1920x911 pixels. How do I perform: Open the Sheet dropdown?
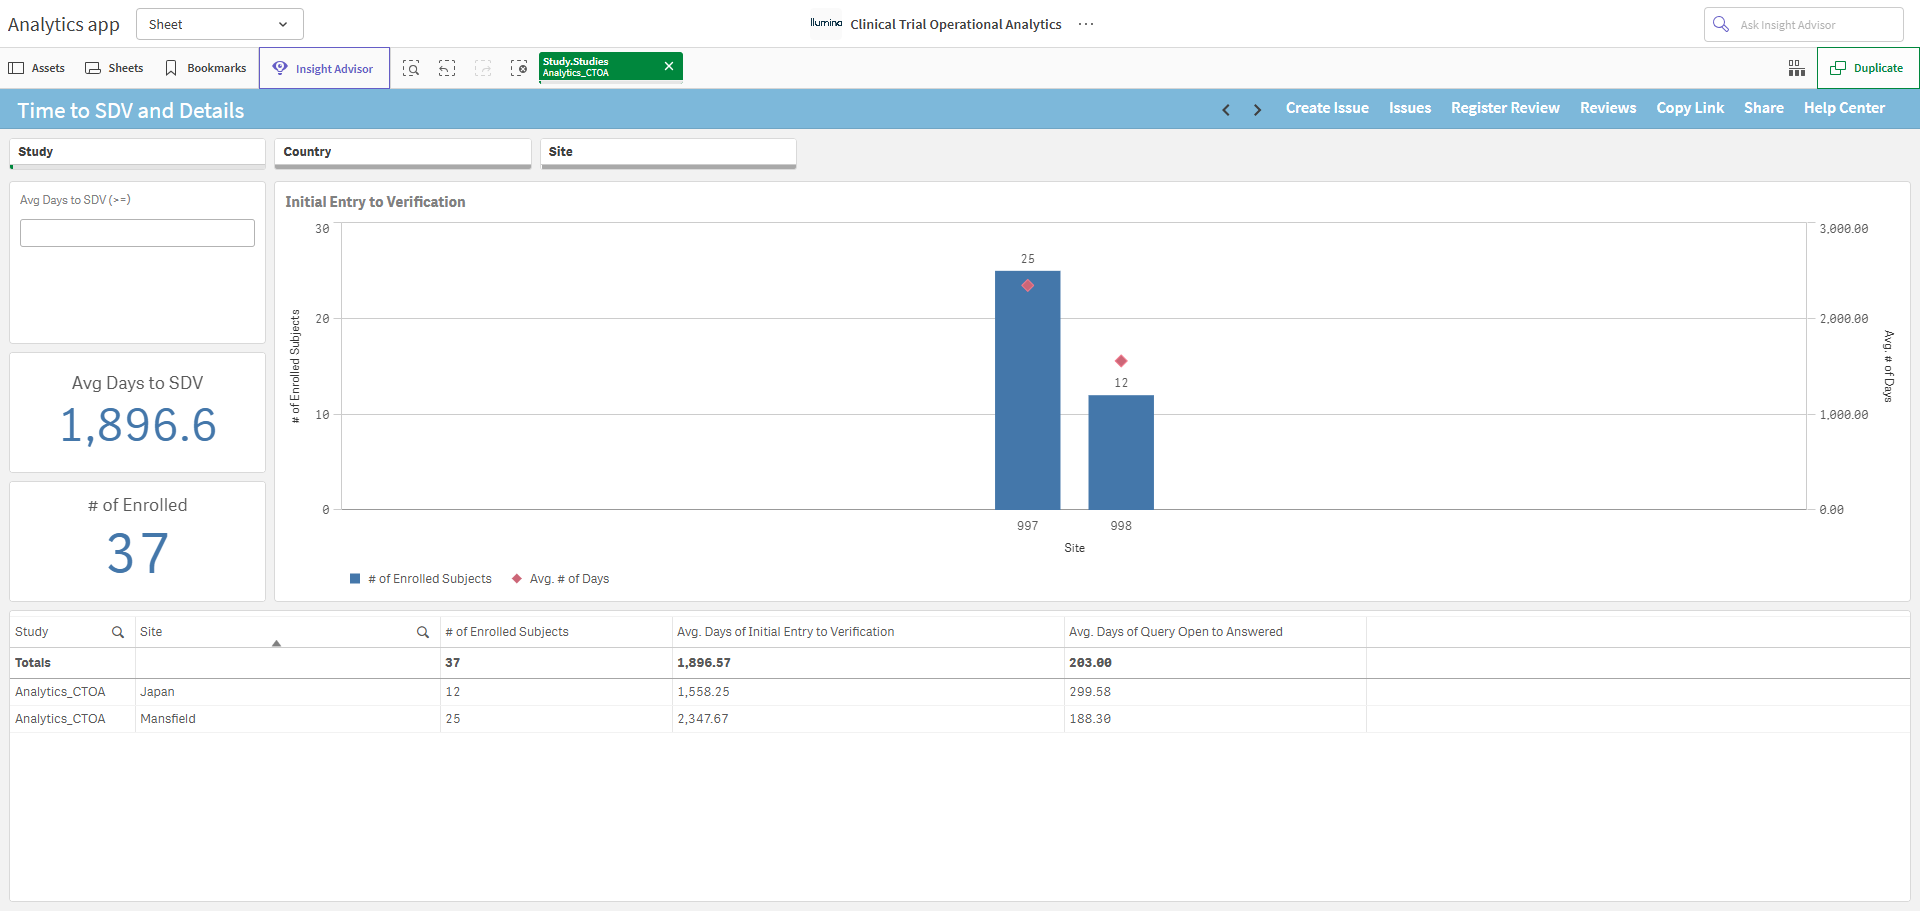pyautogui.click(x=219, y=24)
